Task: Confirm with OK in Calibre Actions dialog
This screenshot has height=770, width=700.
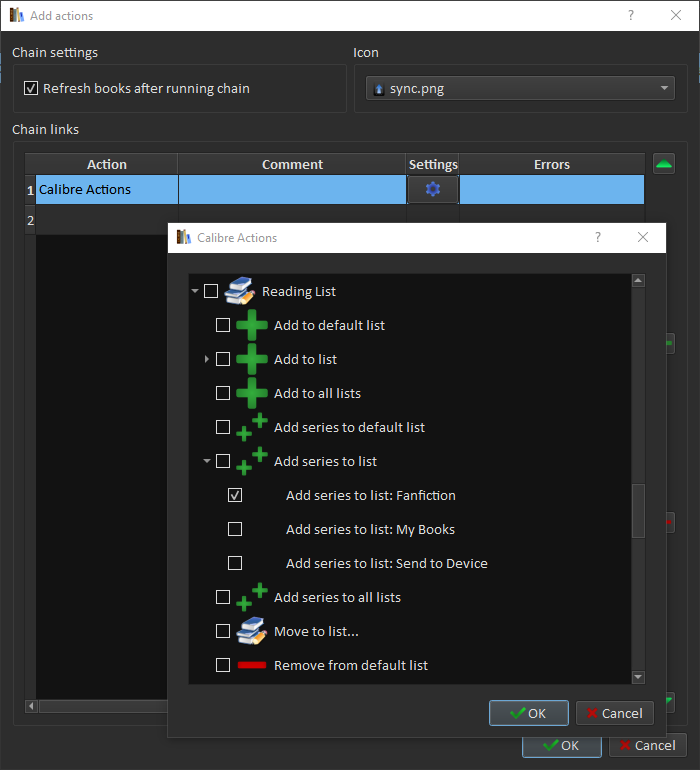Action: (x=529, y=713)
